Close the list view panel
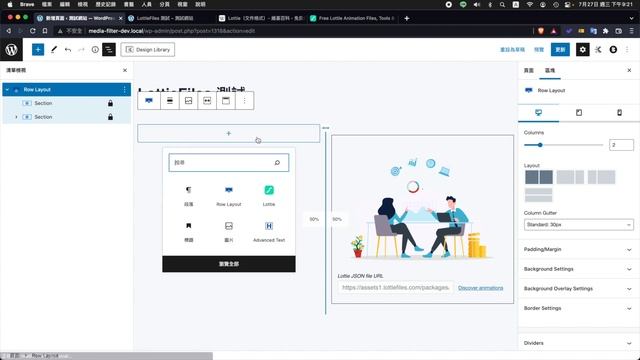Image resolution: width=640 pixels, height=360 pixels. pos(125,70)
